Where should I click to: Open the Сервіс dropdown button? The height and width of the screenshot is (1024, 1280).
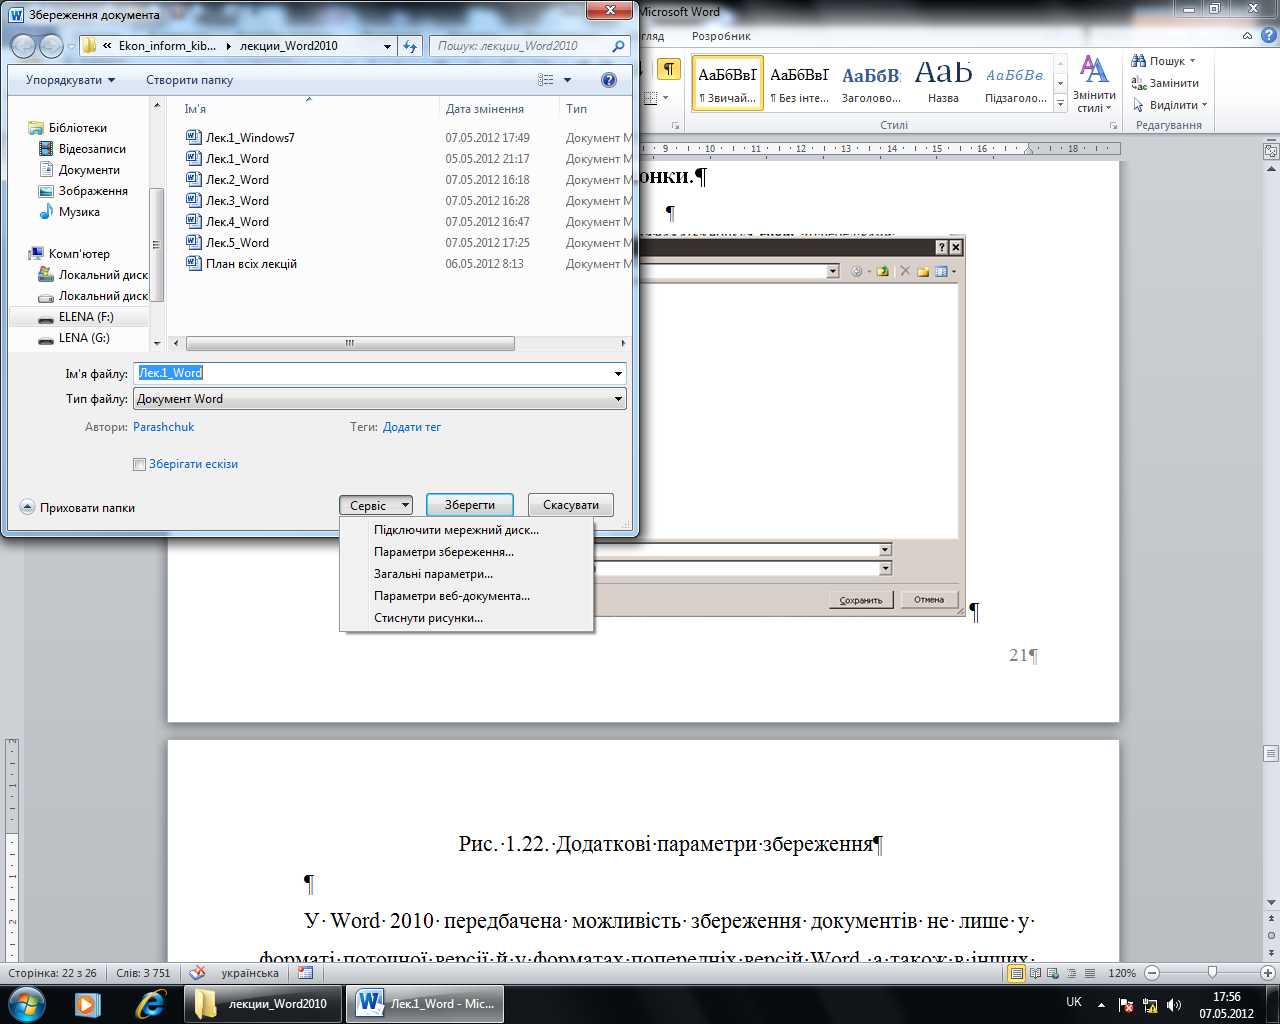coord(376,506)
